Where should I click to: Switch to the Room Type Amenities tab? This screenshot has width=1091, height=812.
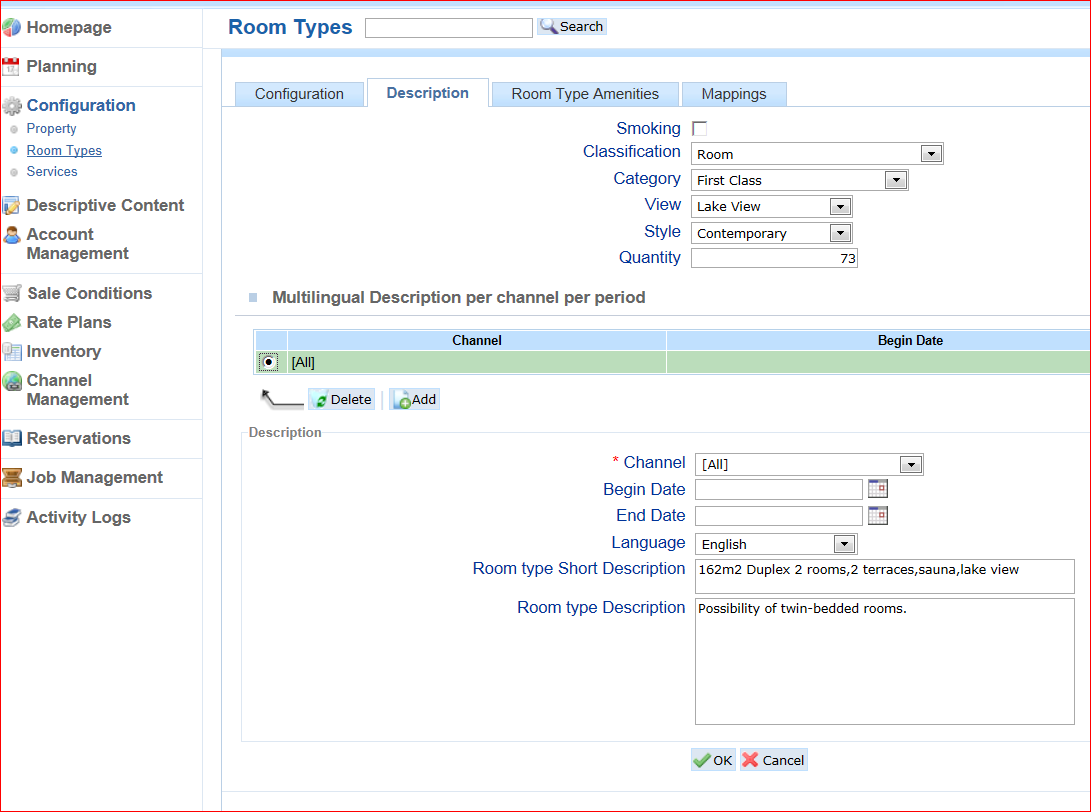[x=585, y=94]
